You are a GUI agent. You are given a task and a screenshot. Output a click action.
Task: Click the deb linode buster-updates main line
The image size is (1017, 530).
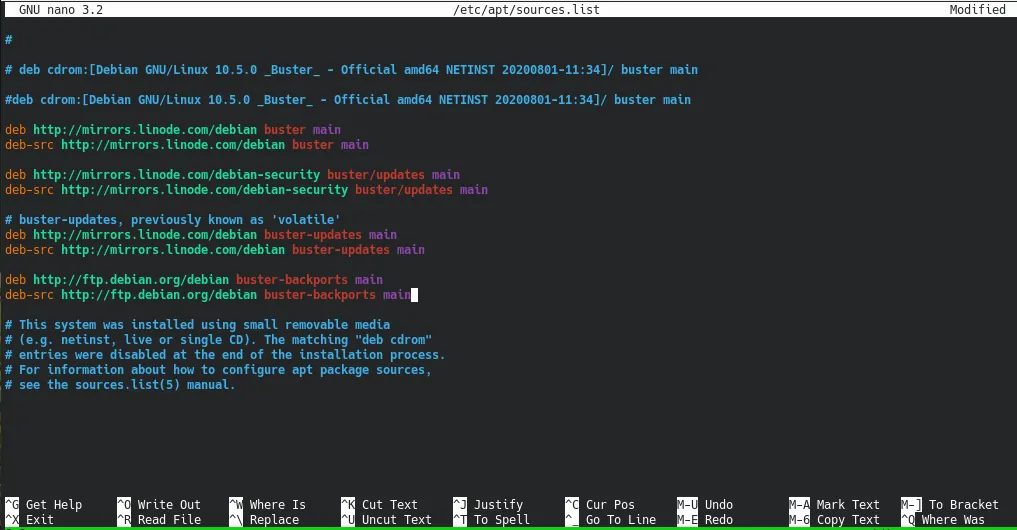coord(201,234)
